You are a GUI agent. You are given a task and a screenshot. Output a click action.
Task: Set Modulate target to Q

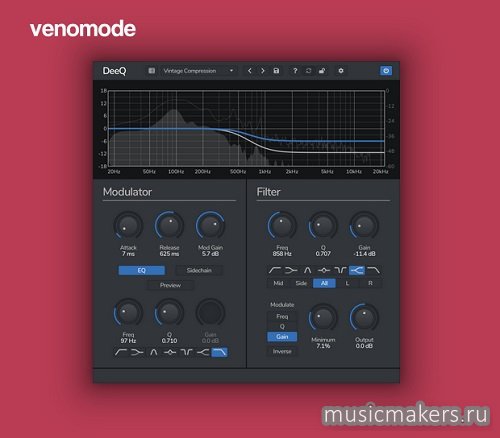282,326
